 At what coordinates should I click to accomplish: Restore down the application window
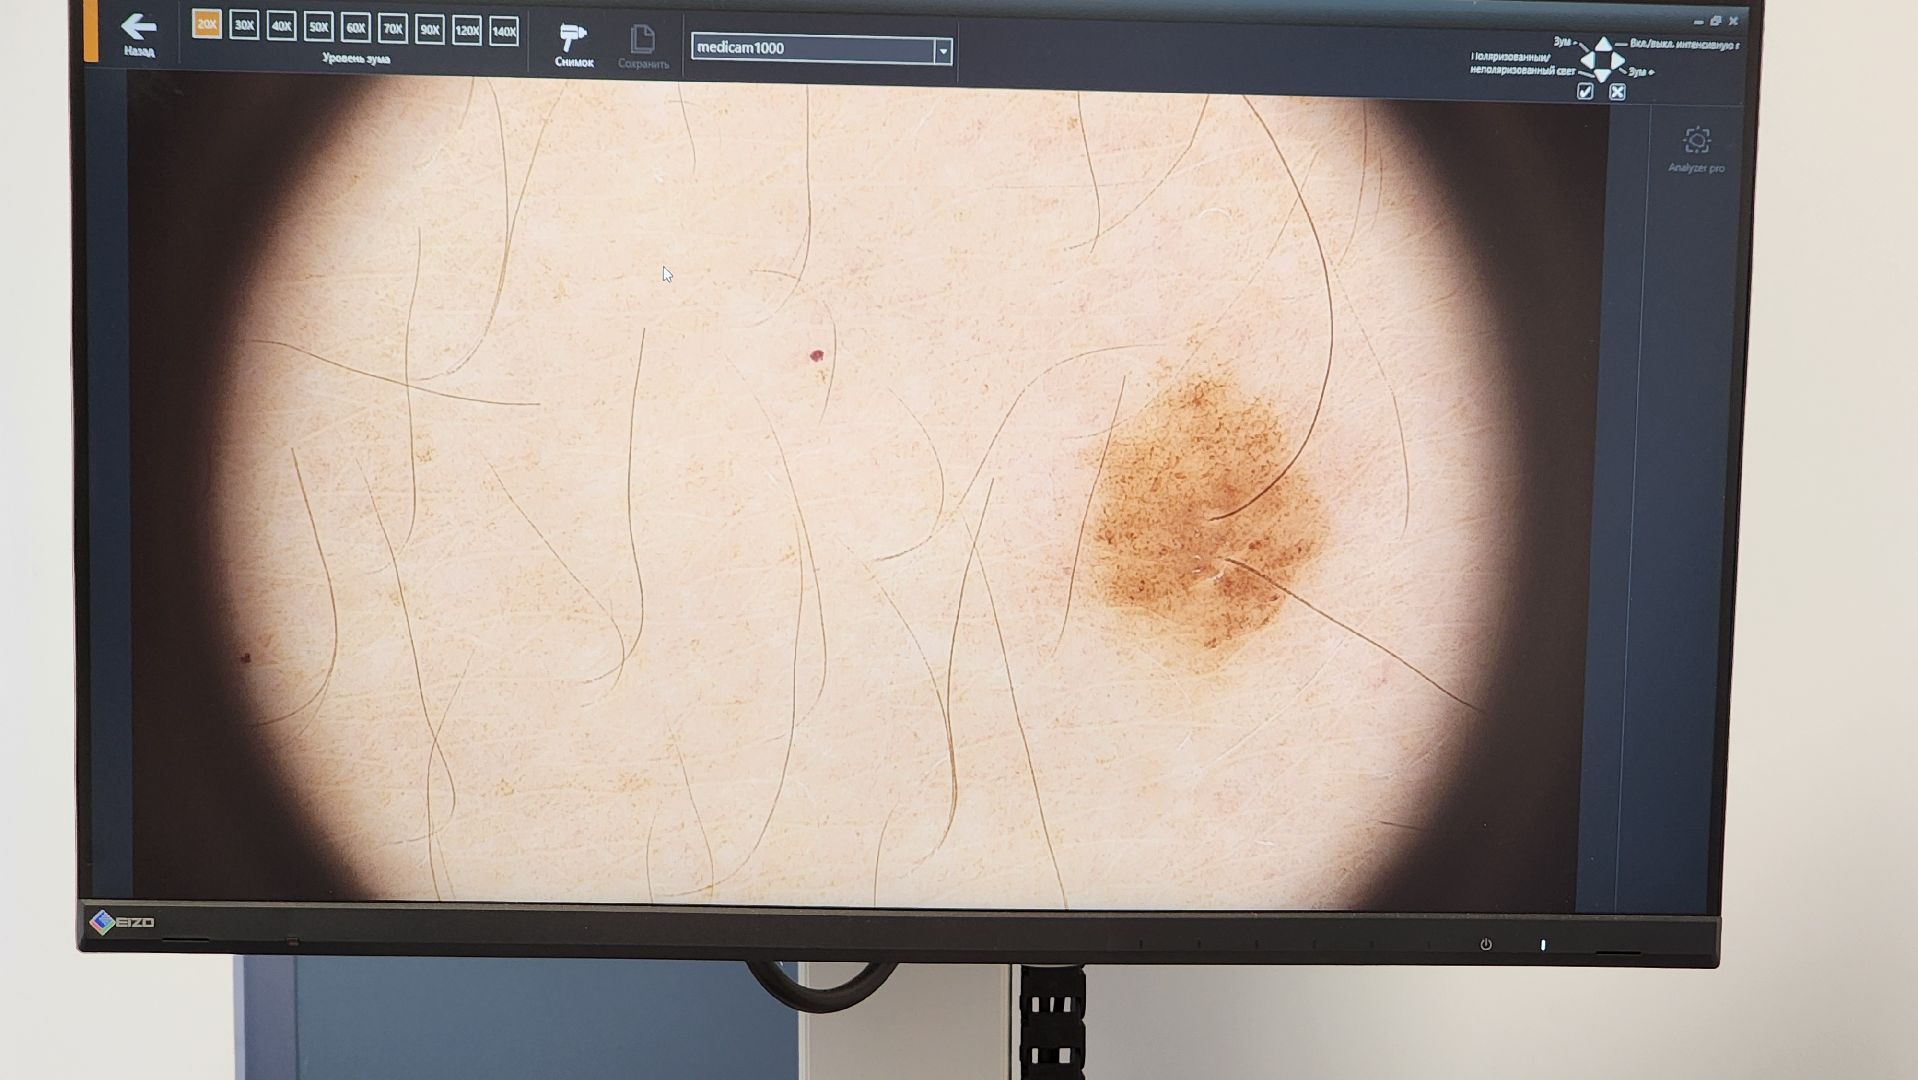[x=1716, y=21]
